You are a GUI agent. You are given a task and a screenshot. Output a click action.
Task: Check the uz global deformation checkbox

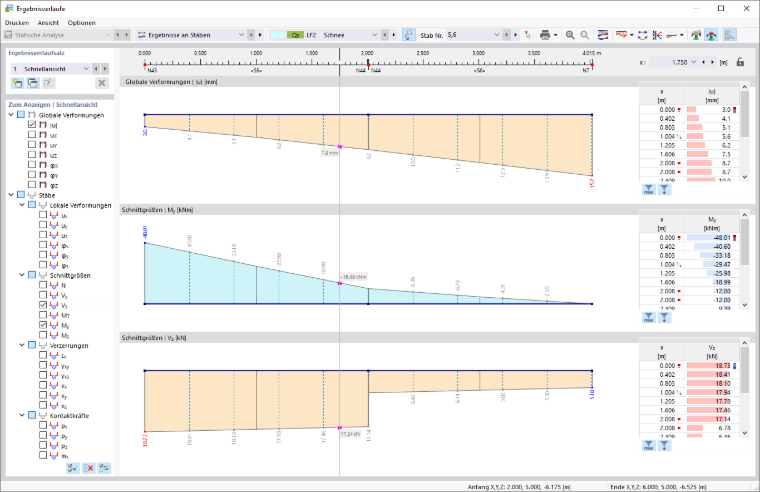click(32, 155)
